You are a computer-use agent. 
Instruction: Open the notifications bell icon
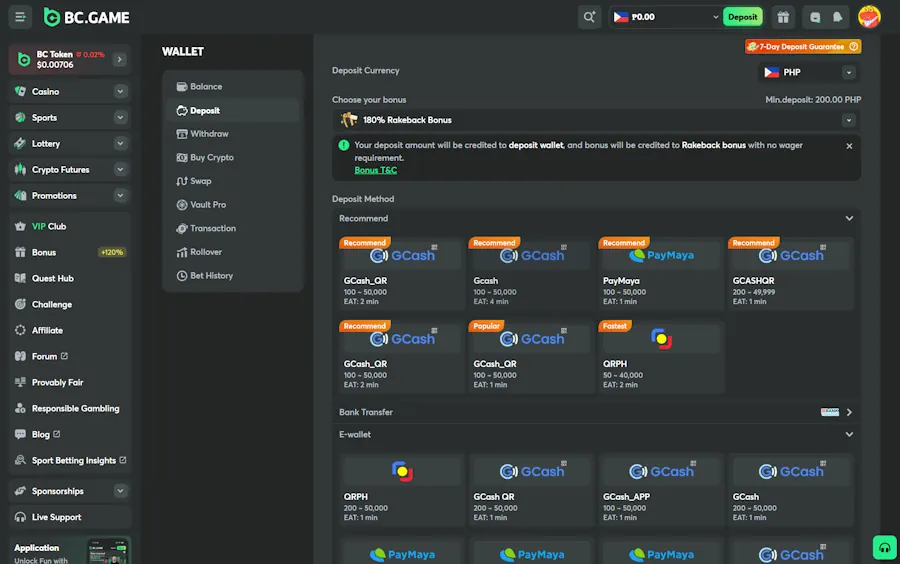coord(837,17)
